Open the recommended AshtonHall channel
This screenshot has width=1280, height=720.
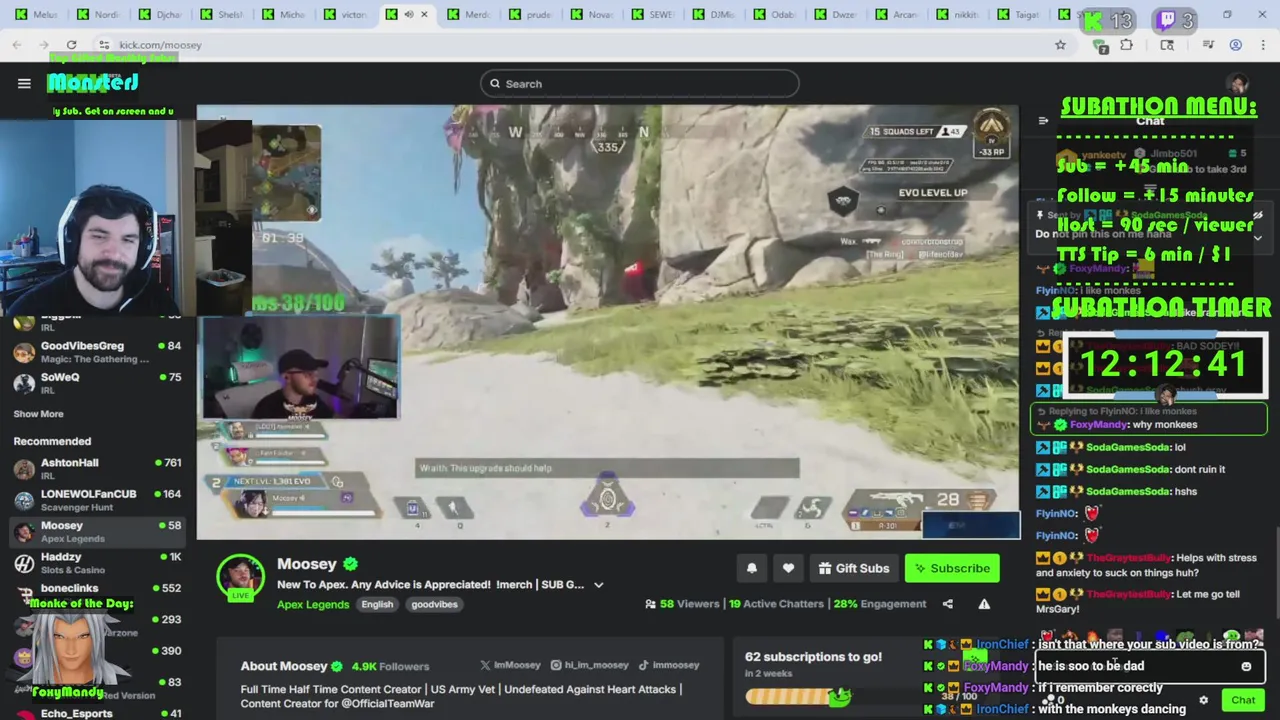pyautogui.click(x=97, y=468)
